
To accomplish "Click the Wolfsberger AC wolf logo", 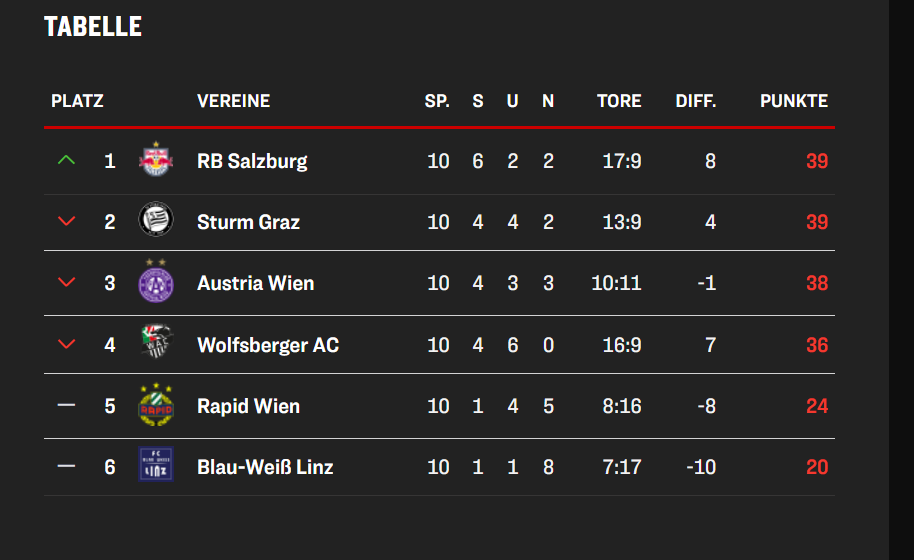I will [155, 344].
